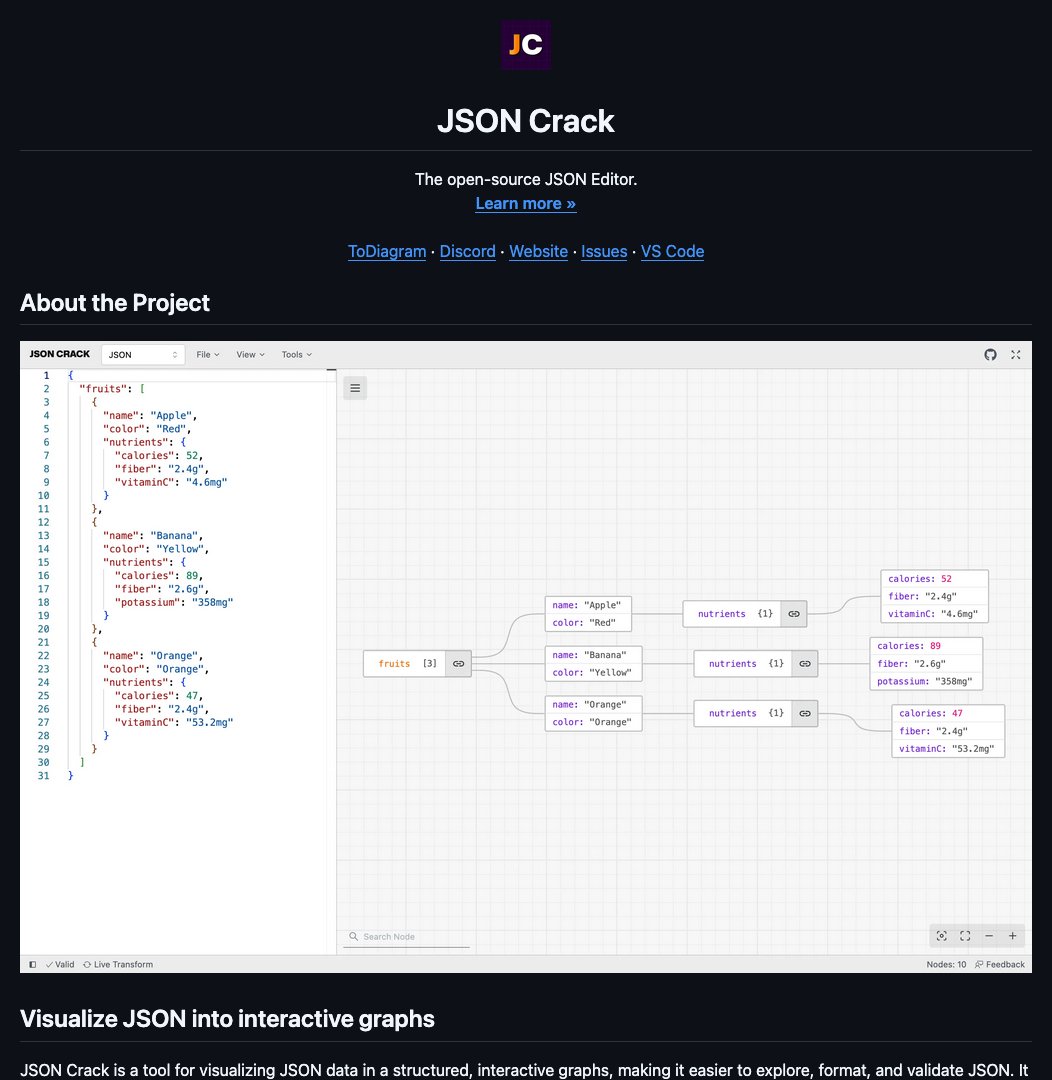Click the Visualize JSON into interactive graphs heading

[227, 1019]
